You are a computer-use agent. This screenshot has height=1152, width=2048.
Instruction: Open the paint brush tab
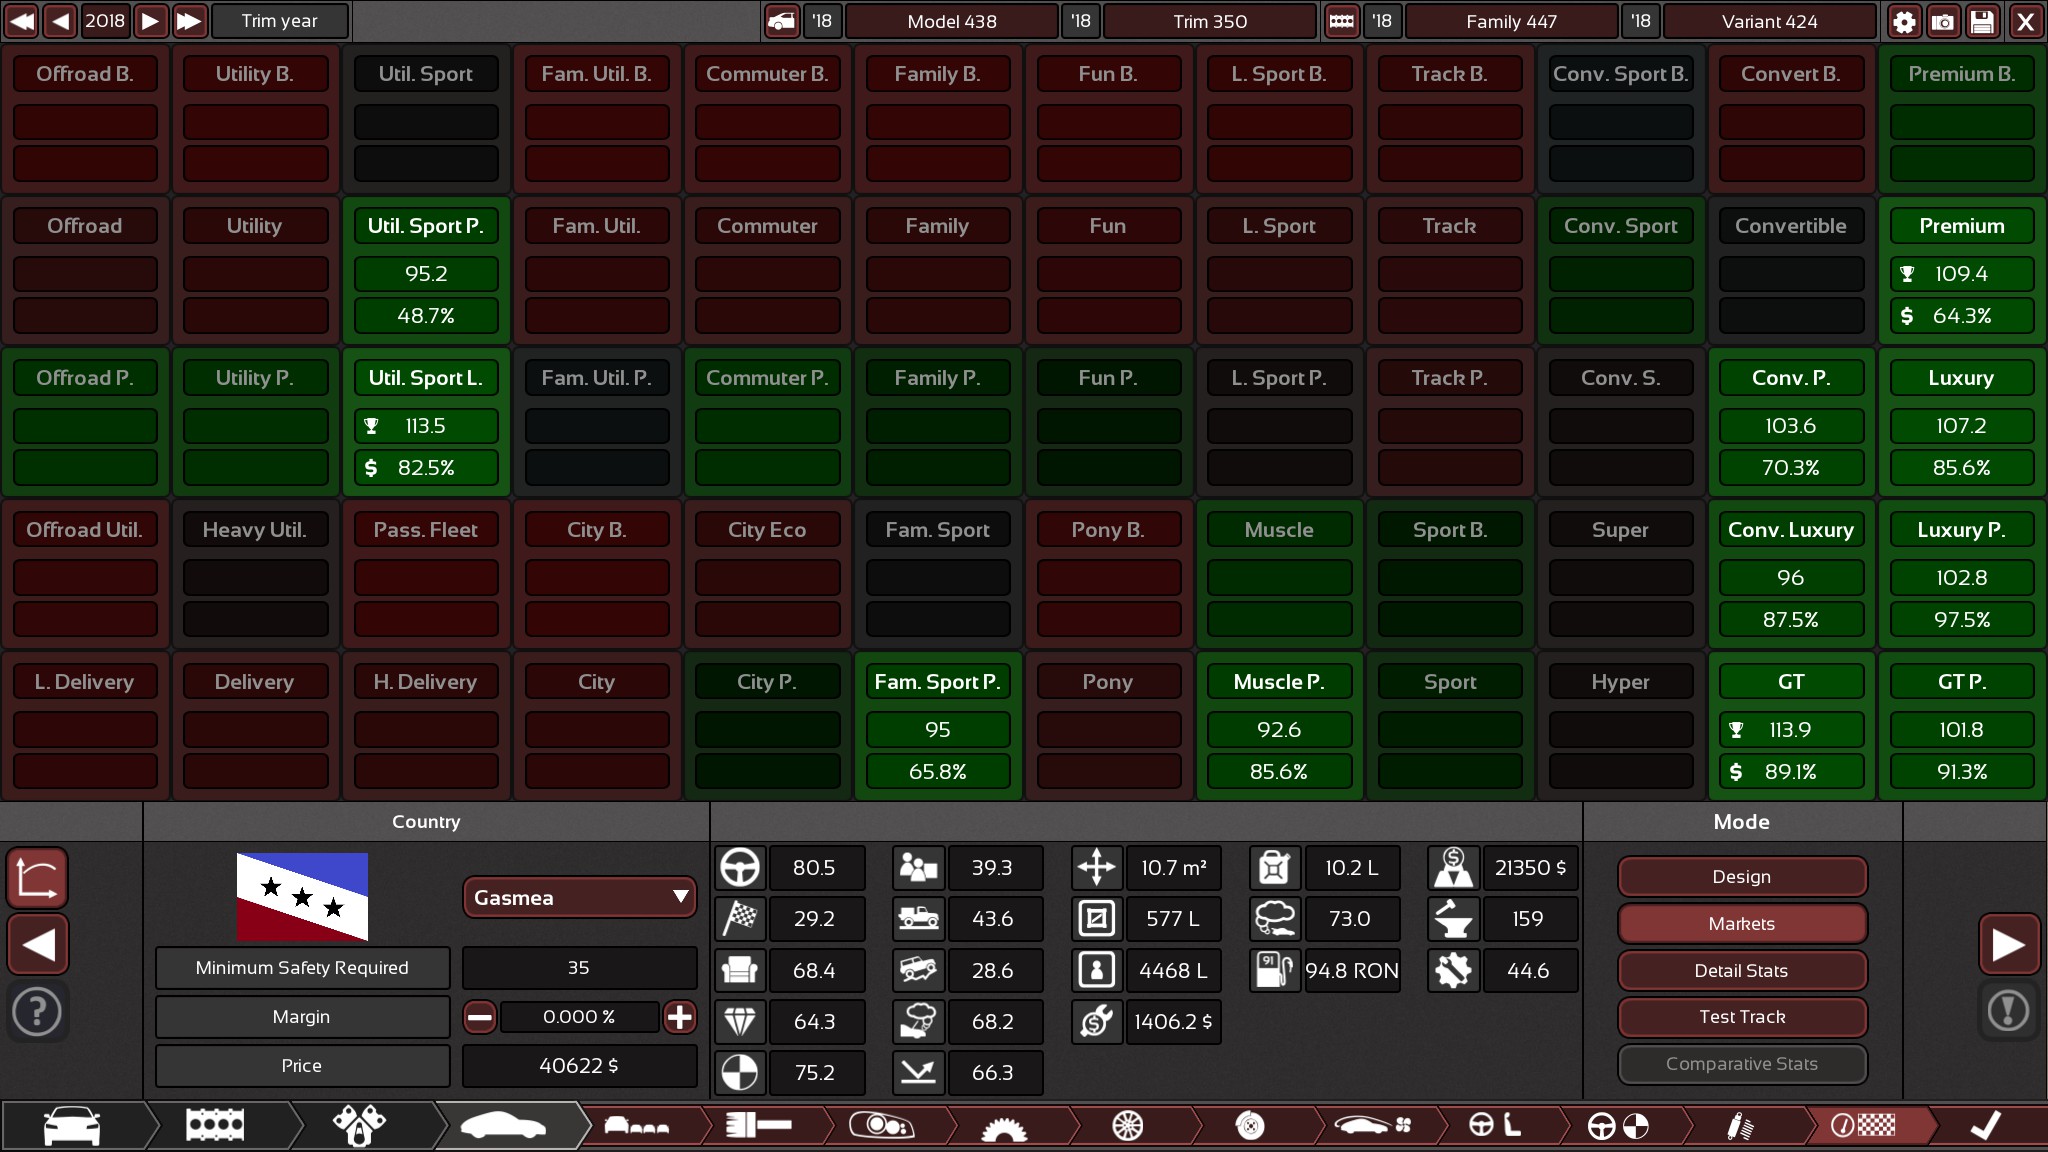click(758, 1126)
